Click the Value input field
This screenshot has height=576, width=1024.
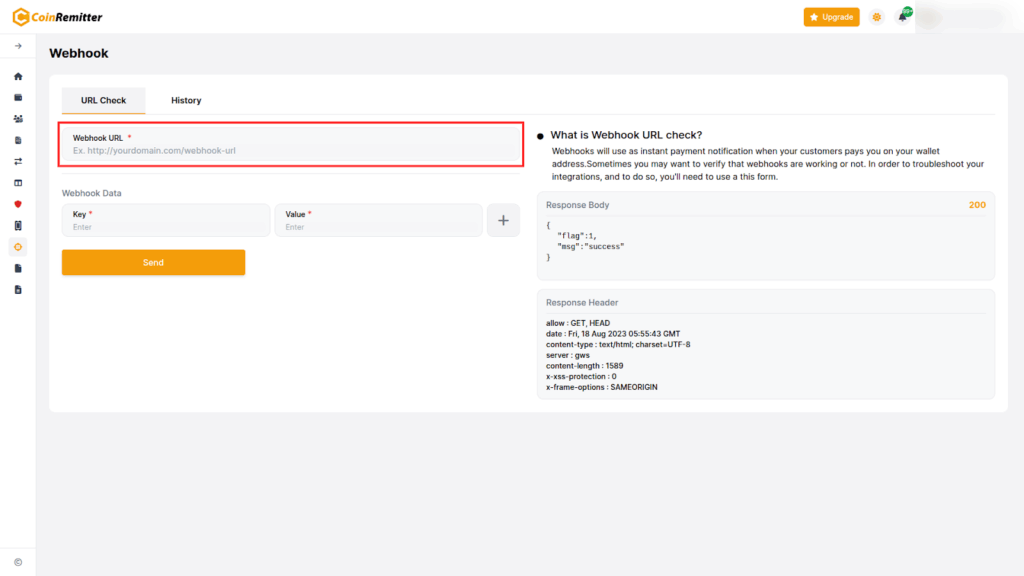378,227
